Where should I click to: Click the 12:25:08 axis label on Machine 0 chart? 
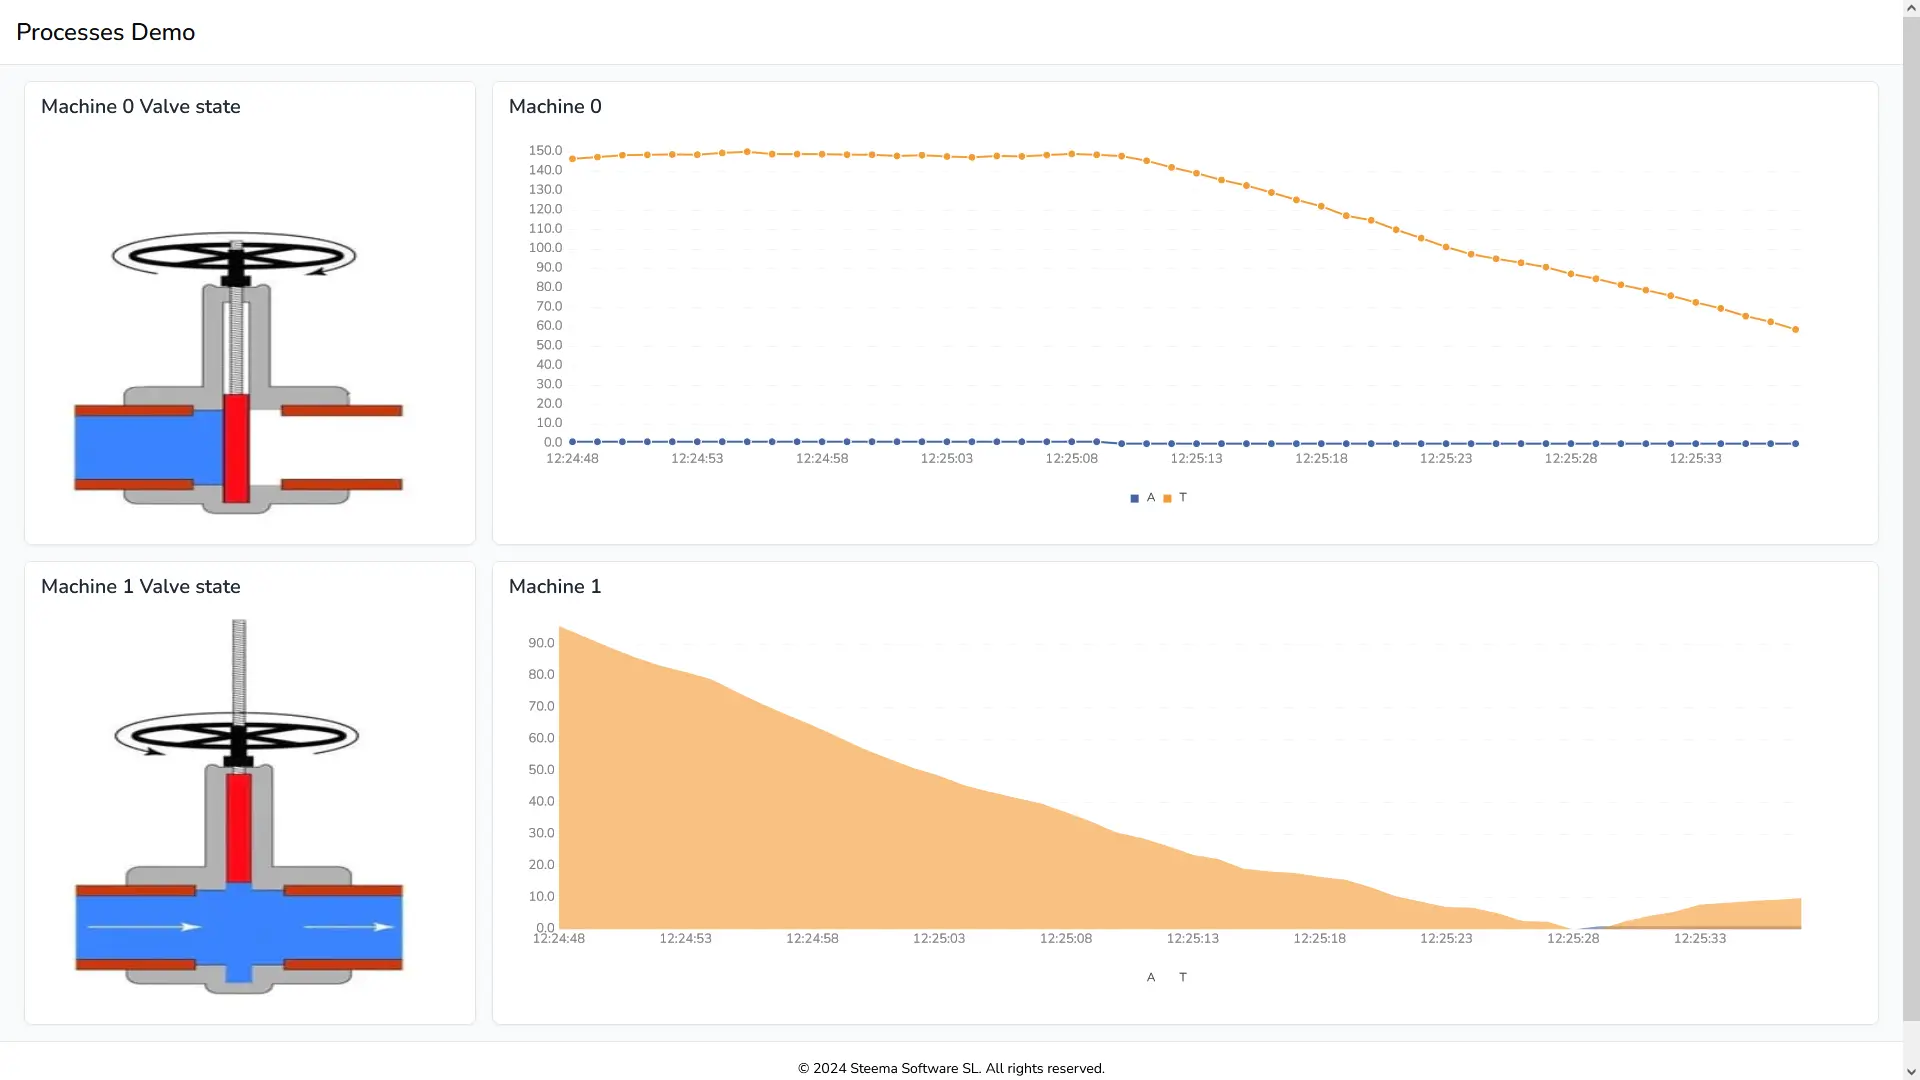tap(1071, 458)
